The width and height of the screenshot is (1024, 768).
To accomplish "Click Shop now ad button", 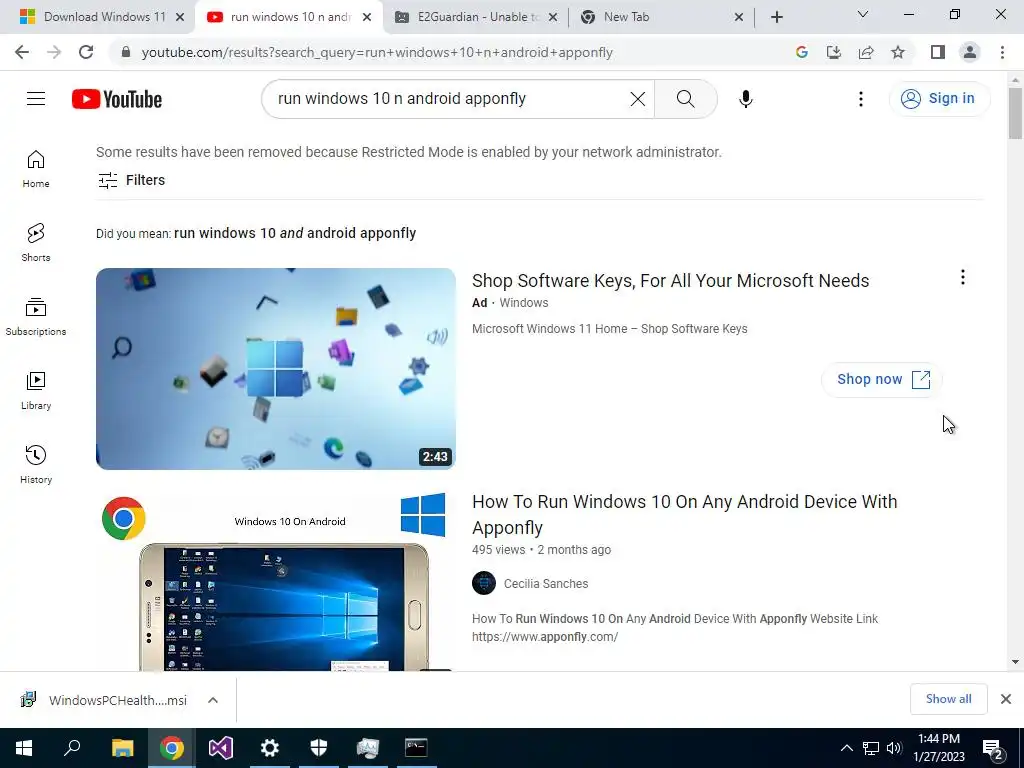I will pos(882,379).
